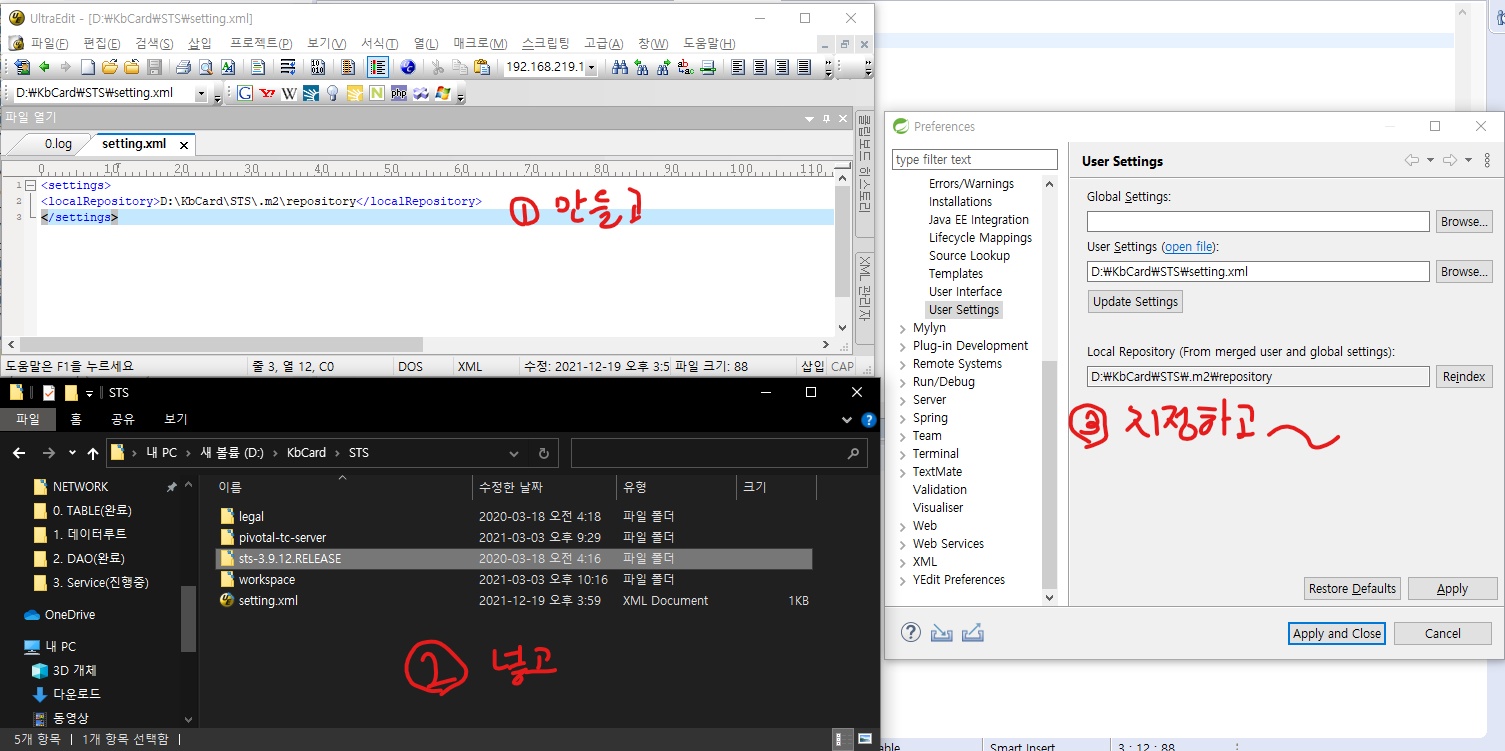Open the back history dropdown arrow in Preferences
The height and width of the screenshot is (751, 1505).
[x=1430, y=160]
